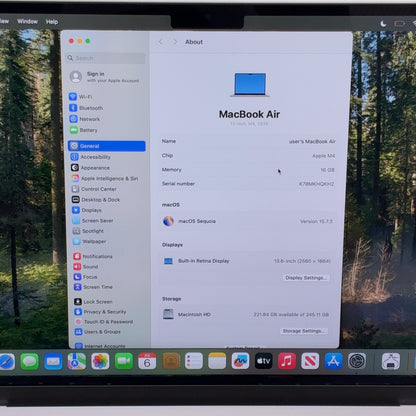Open Music from the Dock
Screen dimensions: 416x416
[x=287, y=361]
